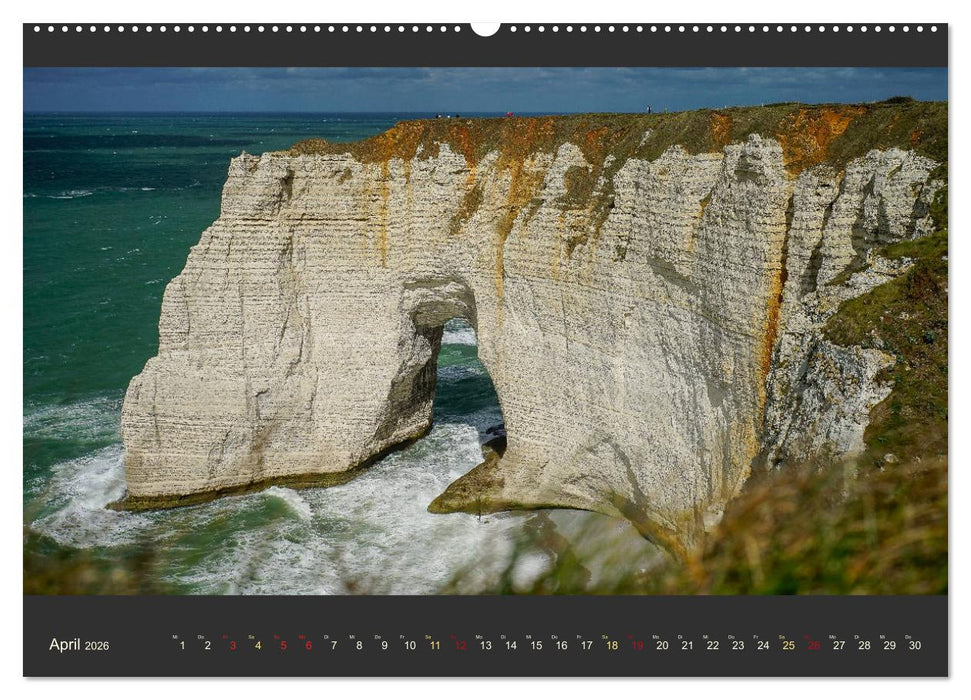
Task: Select red Sunday date 12
Action: [460, 646]
